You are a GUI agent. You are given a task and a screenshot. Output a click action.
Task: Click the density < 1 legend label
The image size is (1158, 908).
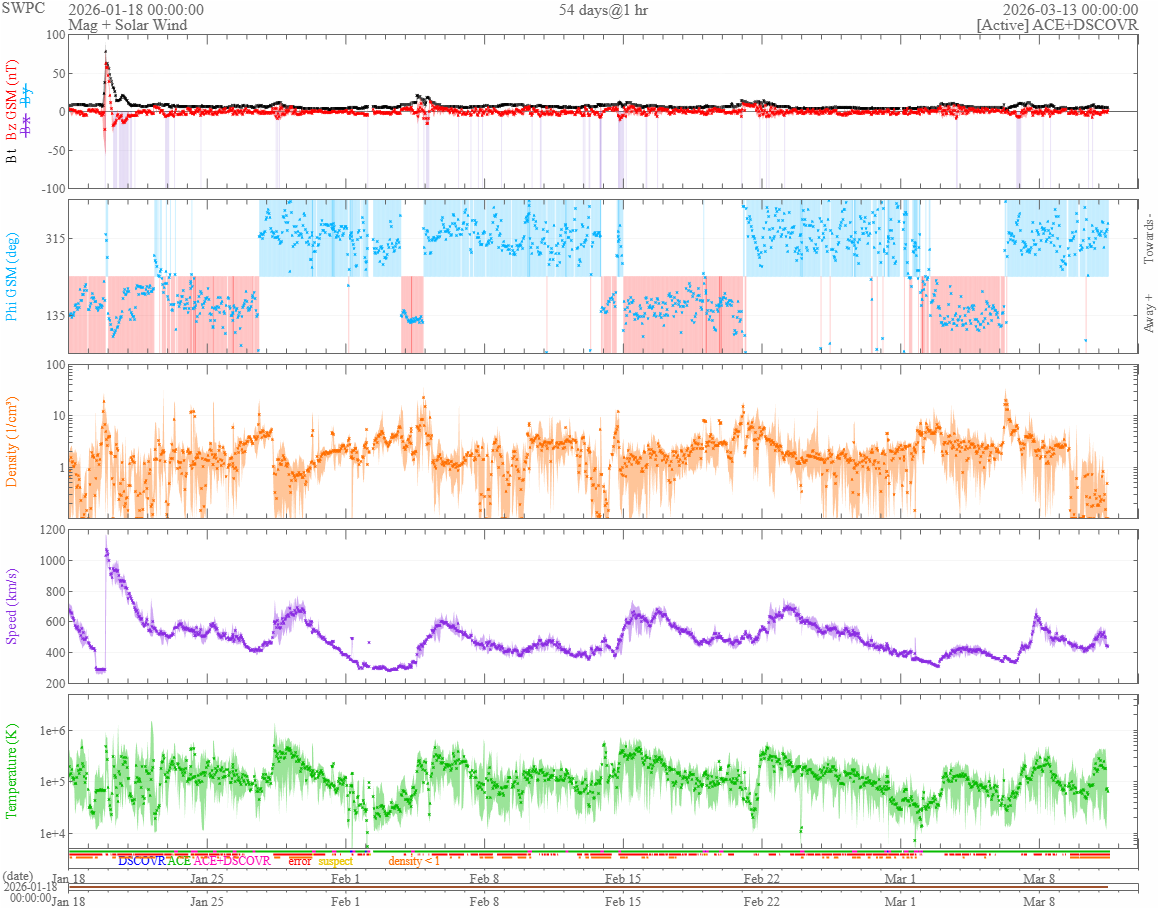pos(413,861)
